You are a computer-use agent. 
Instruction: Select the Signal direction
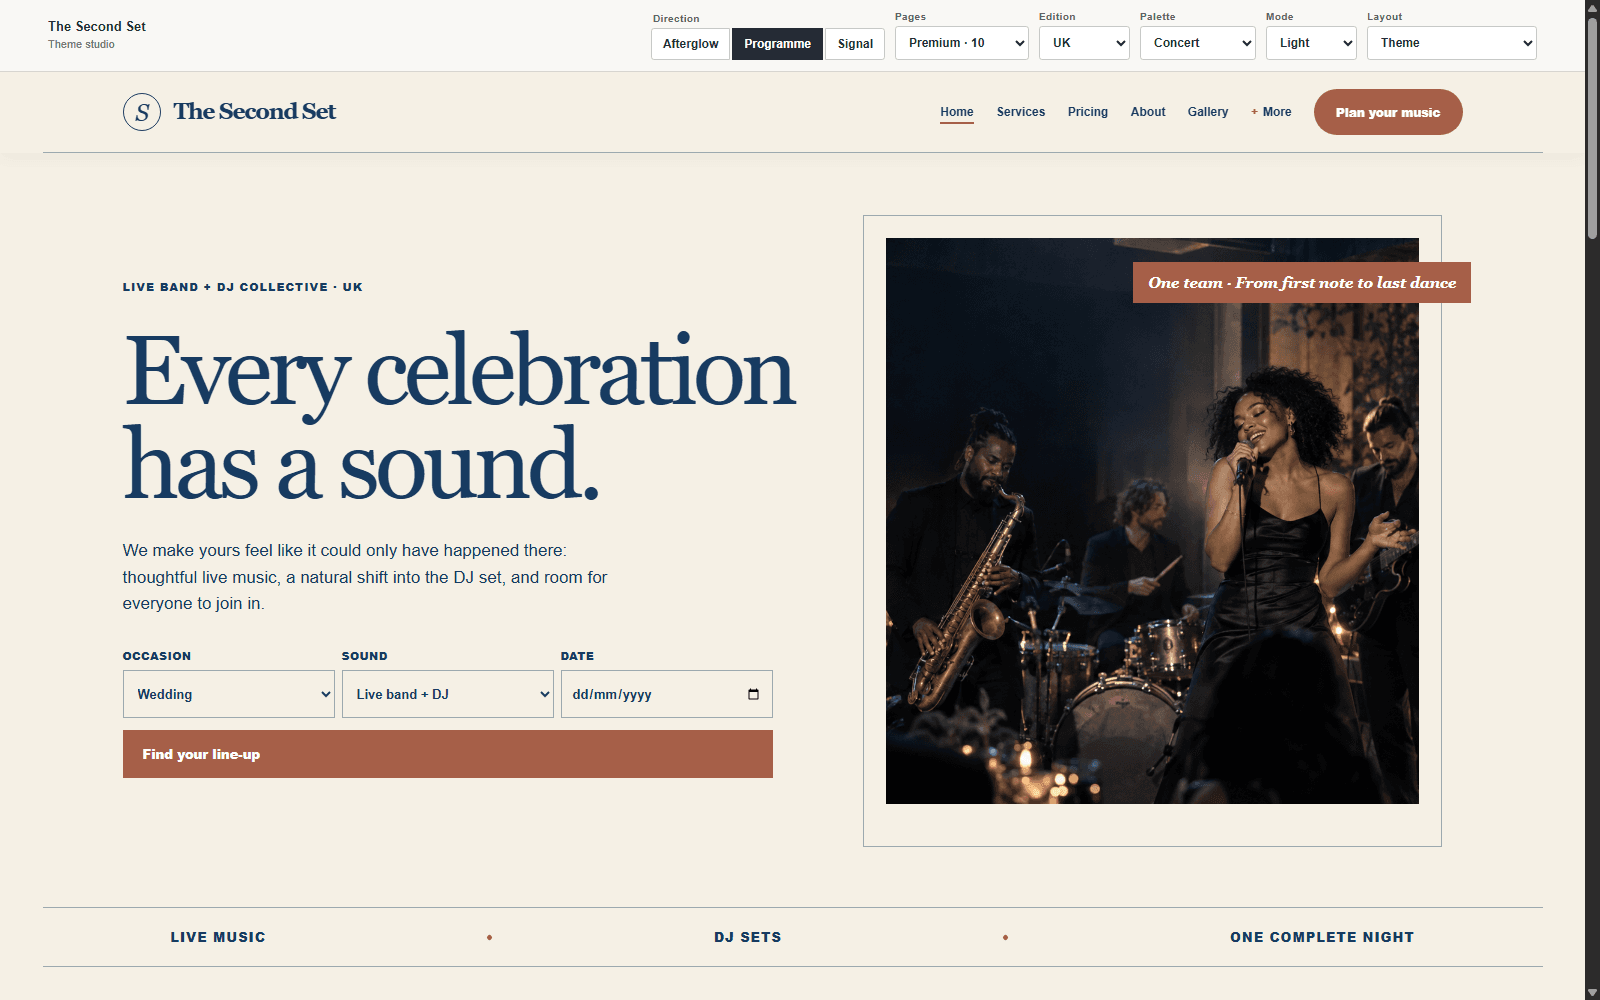point(855,44)
